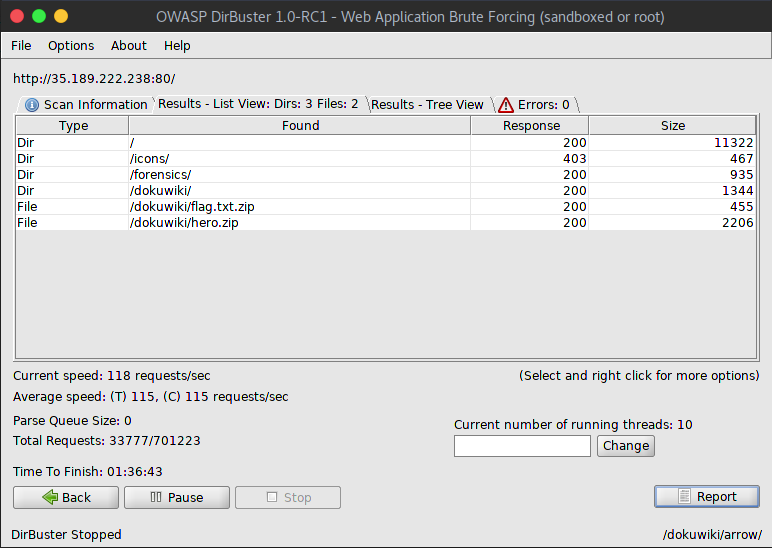Switch to the Results - List View tab

point(259,104)
